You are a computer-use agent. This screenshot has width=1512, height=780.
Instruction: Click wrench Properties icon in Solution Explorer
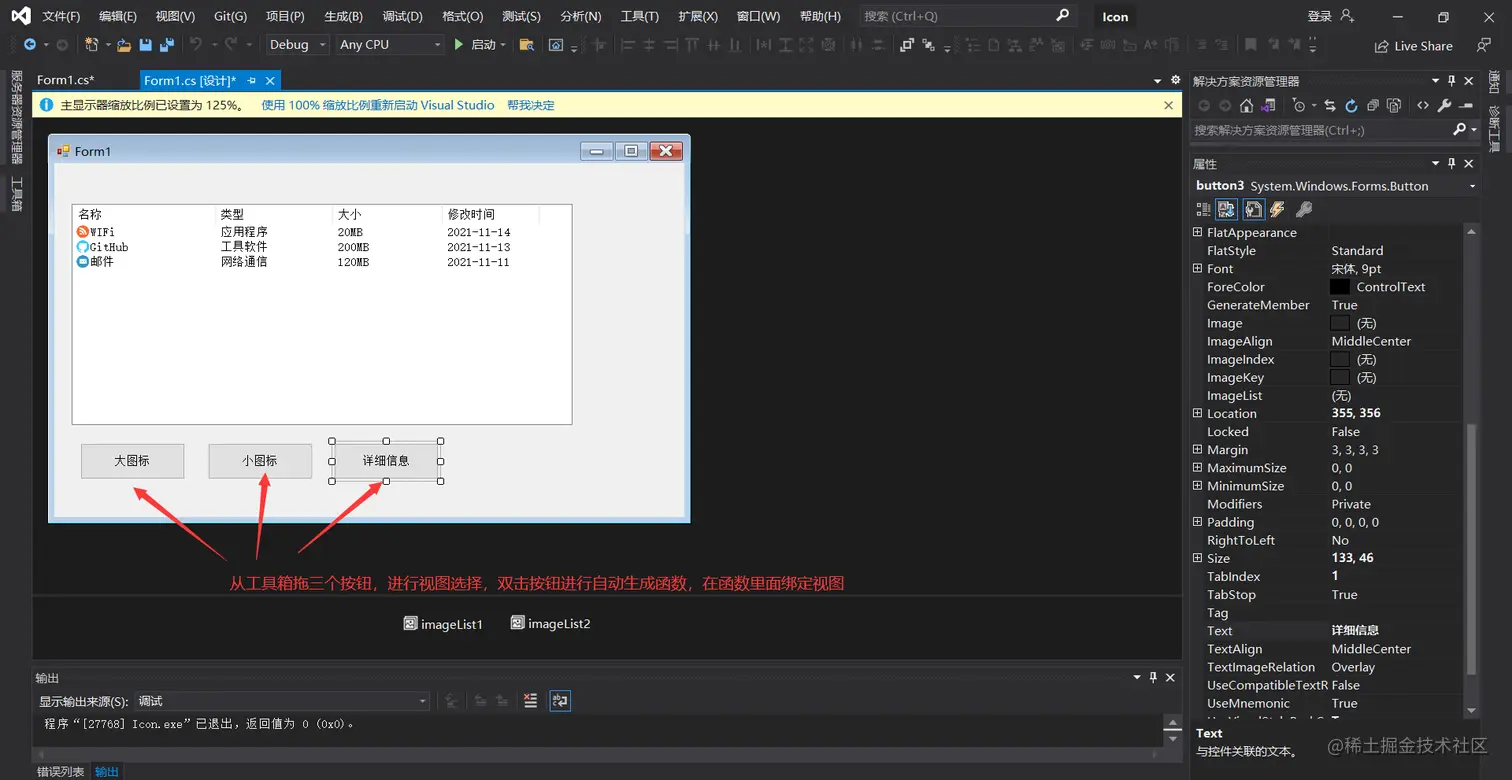[1444, 105]
